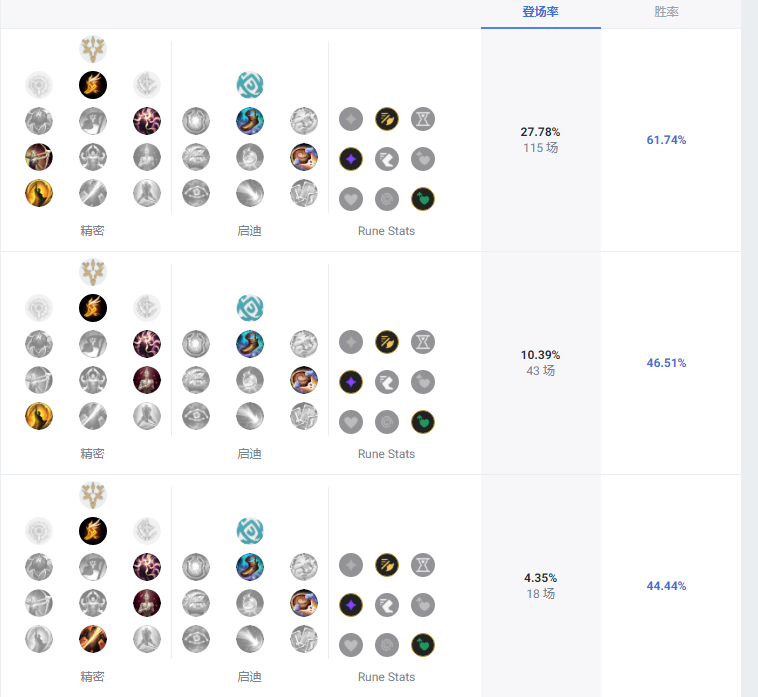Click the 44.44% win rate value
This screenshot has height=697, width=758.
[x=666, y=586]
